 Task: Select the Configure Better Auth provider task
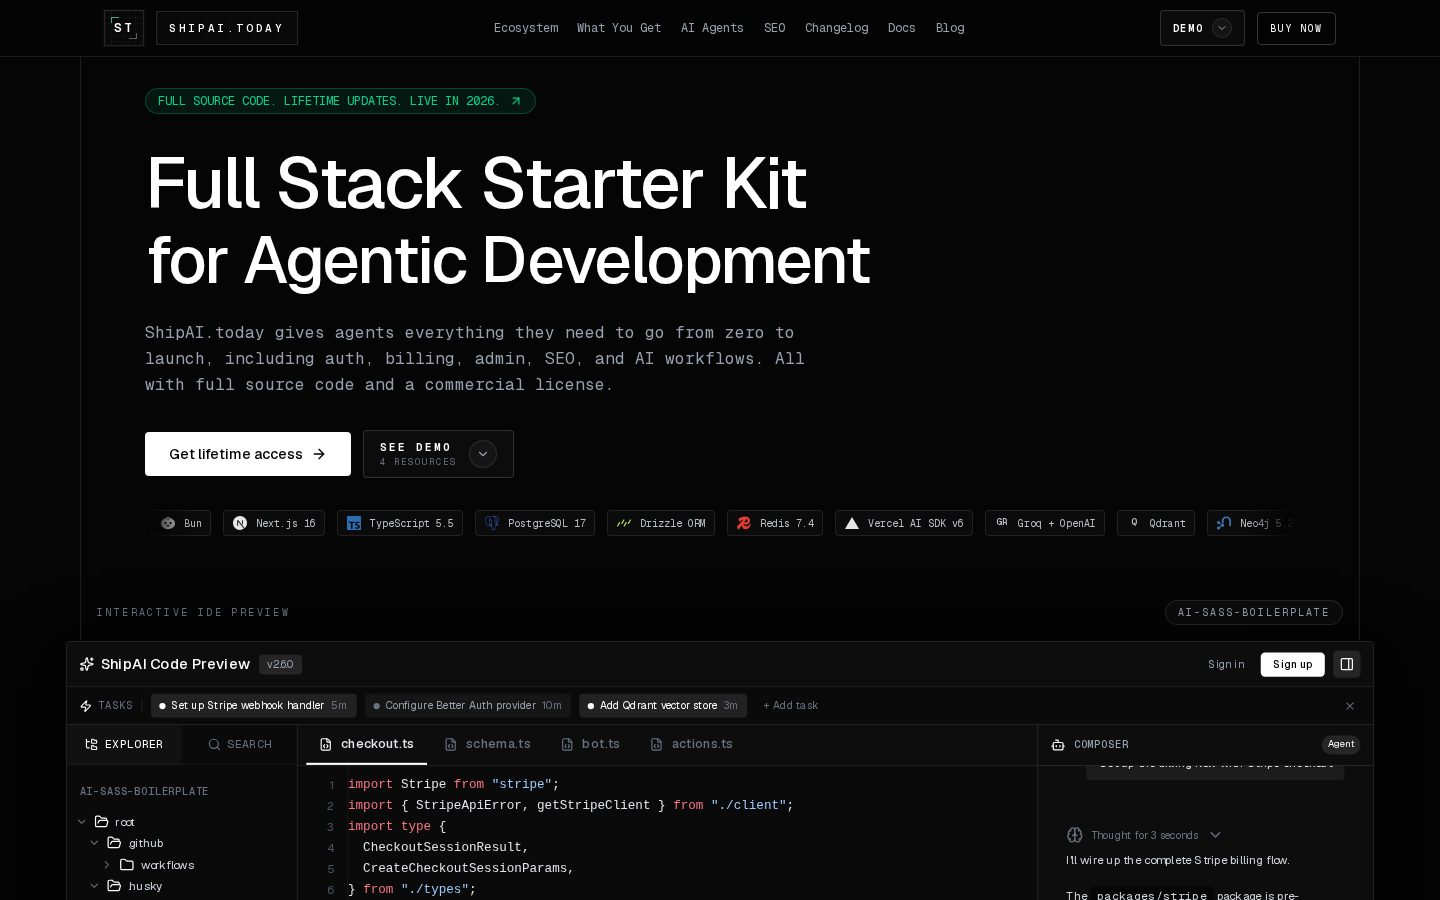[468, 706]
